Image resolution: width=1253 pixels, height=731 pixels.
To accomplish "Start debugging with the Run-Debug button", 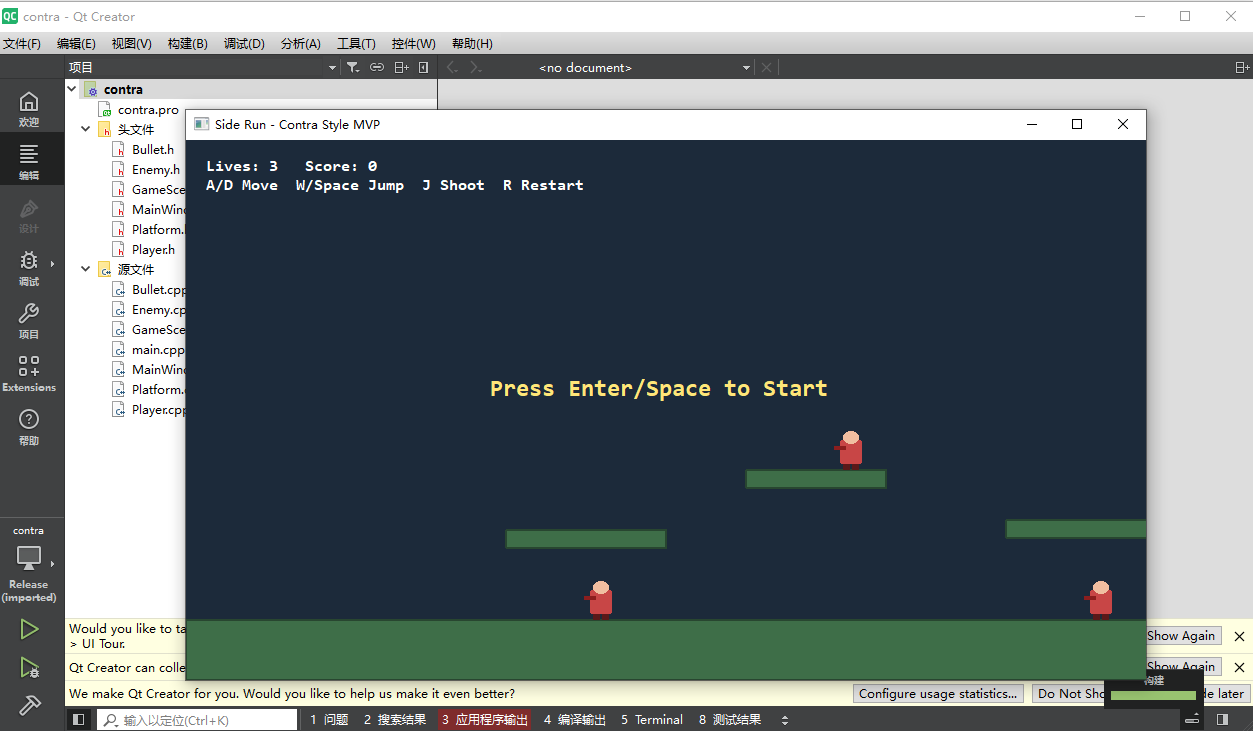I will 29,667.
